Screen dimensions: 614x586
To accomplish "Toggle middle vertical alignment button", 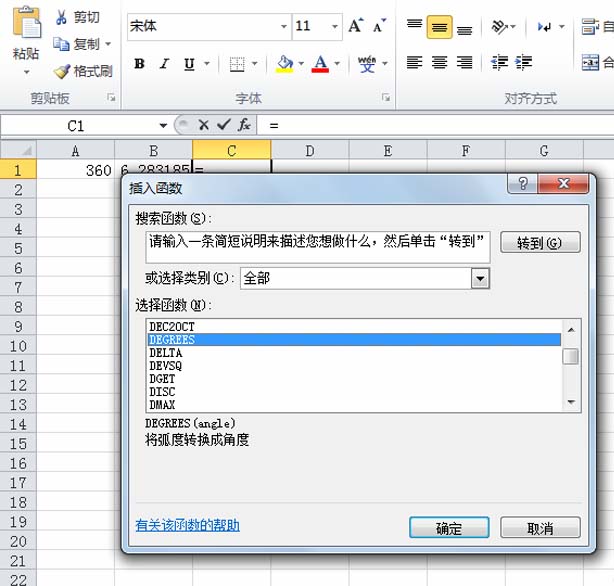I will [x=439, y=27].
